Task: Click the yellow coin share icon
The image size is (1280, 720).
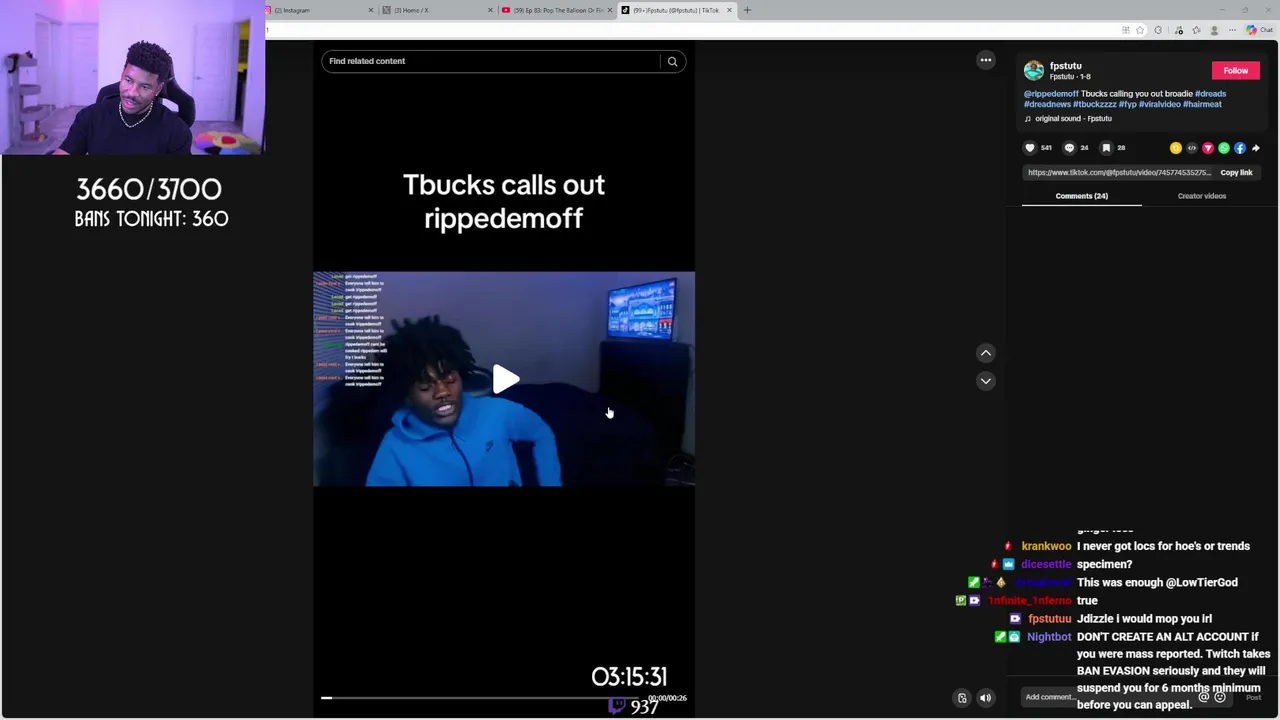Action: pyautogui.click(x=1176, y=148)
